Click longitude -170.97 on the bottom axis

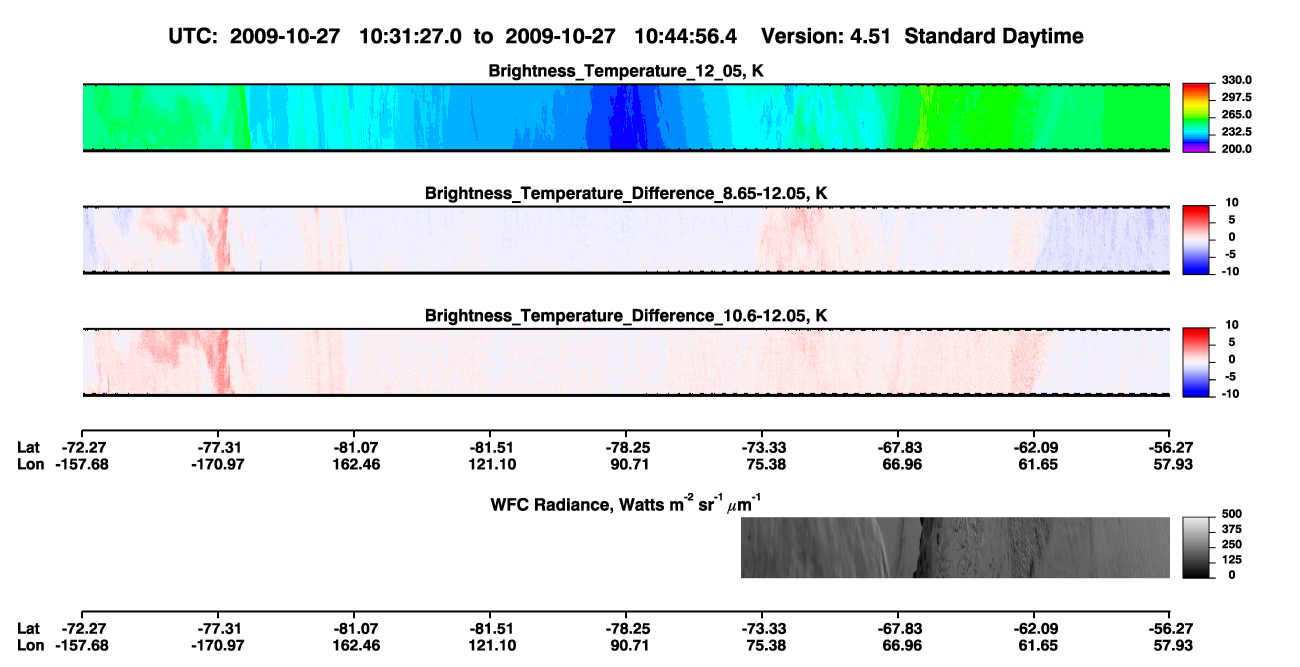click(218, 645)
